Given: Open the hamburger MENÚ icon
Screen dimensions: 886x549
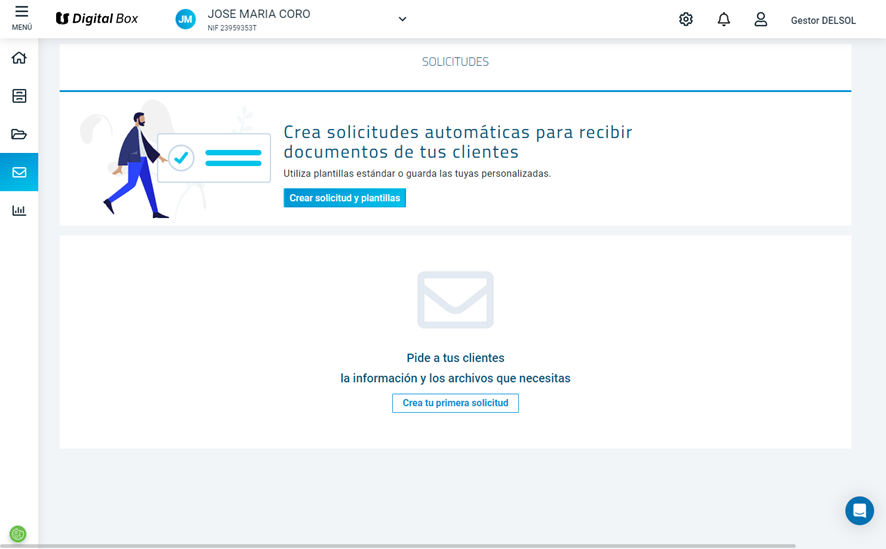Looking at the screenshot, I should [21, 18].
